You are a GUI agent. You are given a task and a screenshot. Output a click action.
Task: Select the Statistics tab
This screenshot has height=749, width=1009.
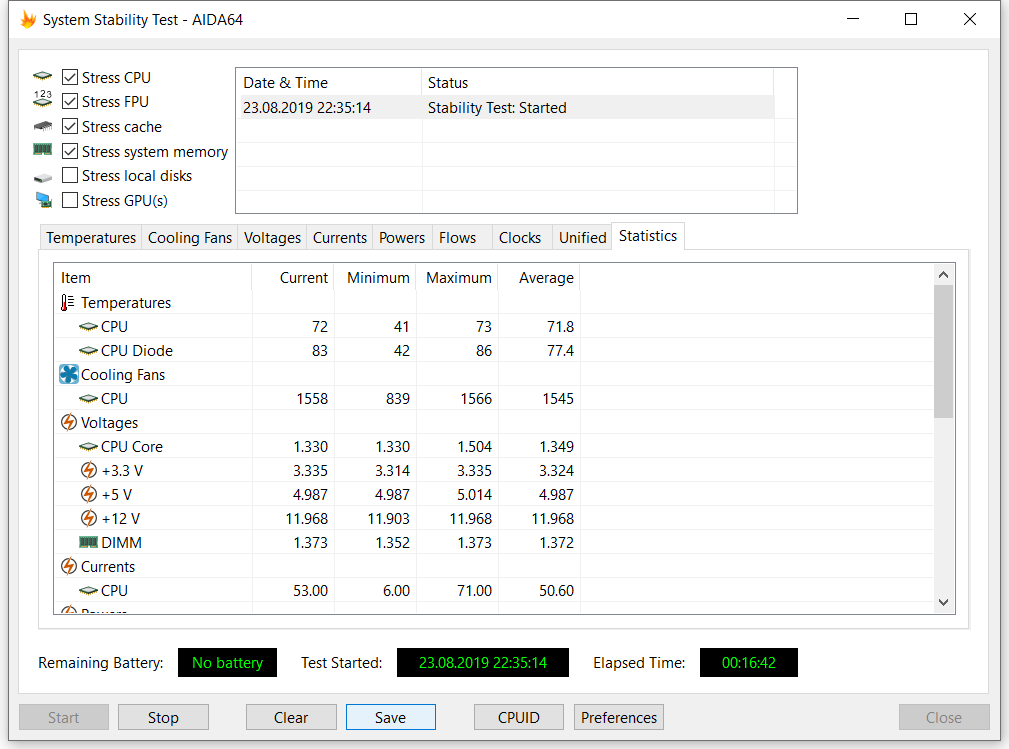(x=648, y=236)
